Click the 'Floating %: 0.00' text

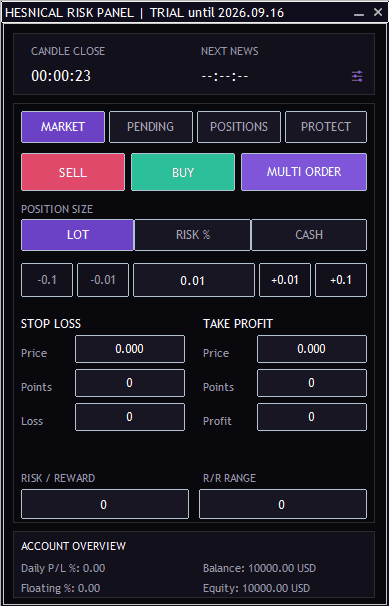61,588
